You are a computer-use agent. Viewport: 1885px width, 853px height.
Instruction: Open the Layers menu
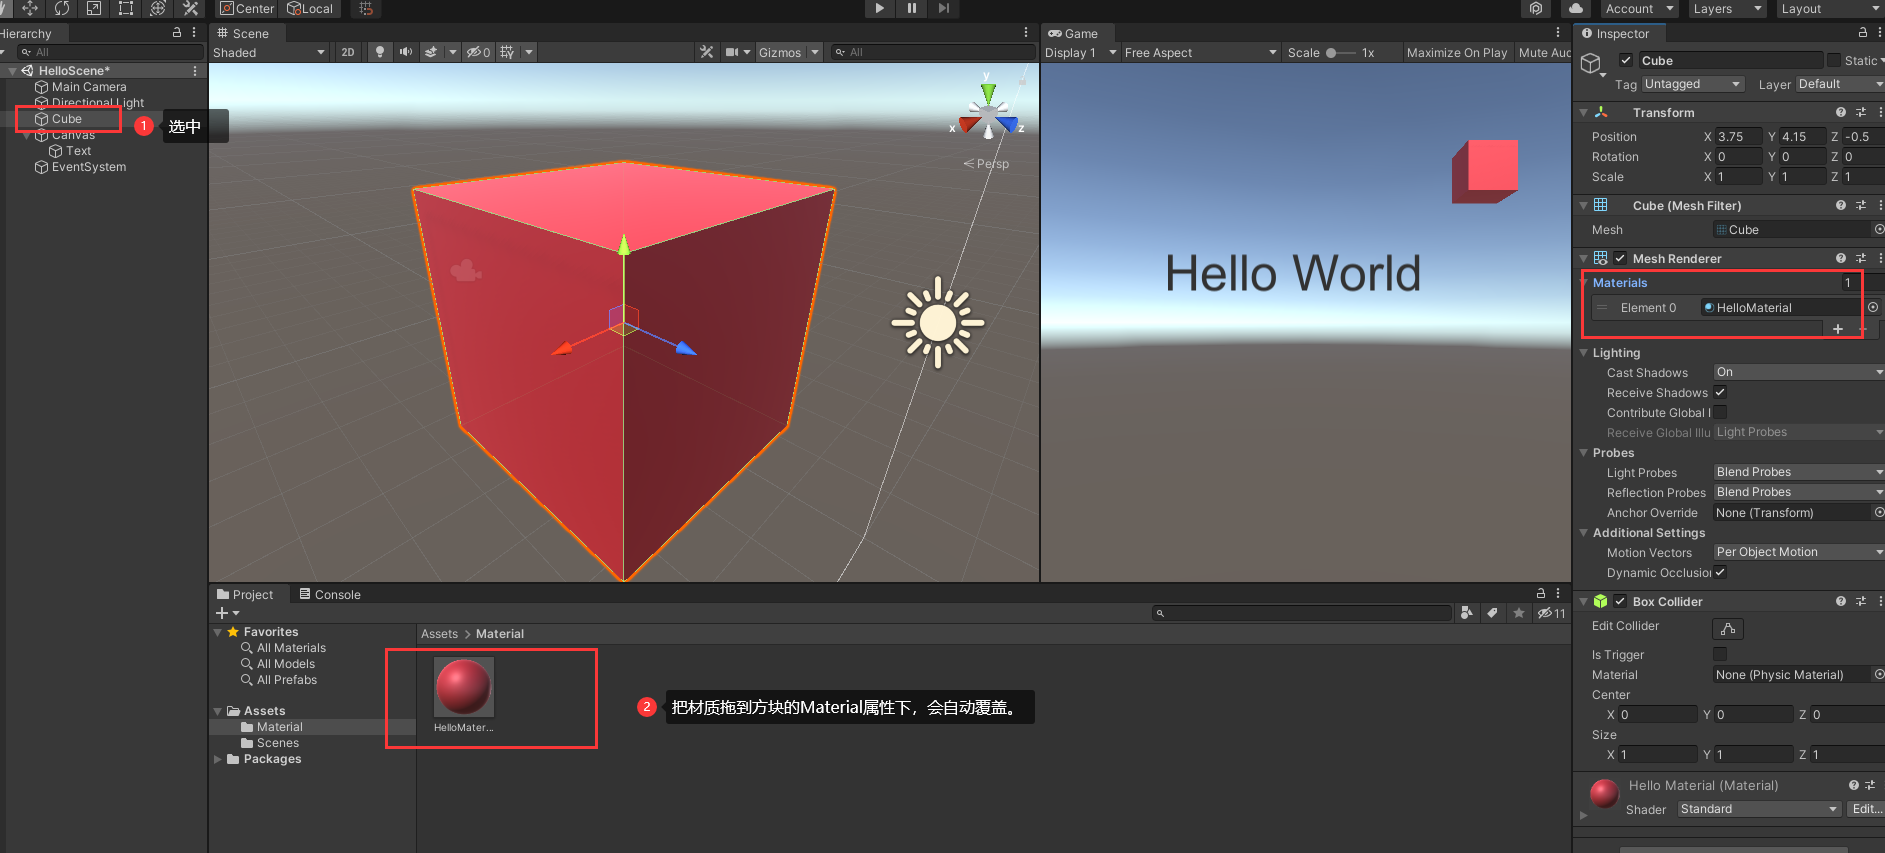(x=1726, y=8)
